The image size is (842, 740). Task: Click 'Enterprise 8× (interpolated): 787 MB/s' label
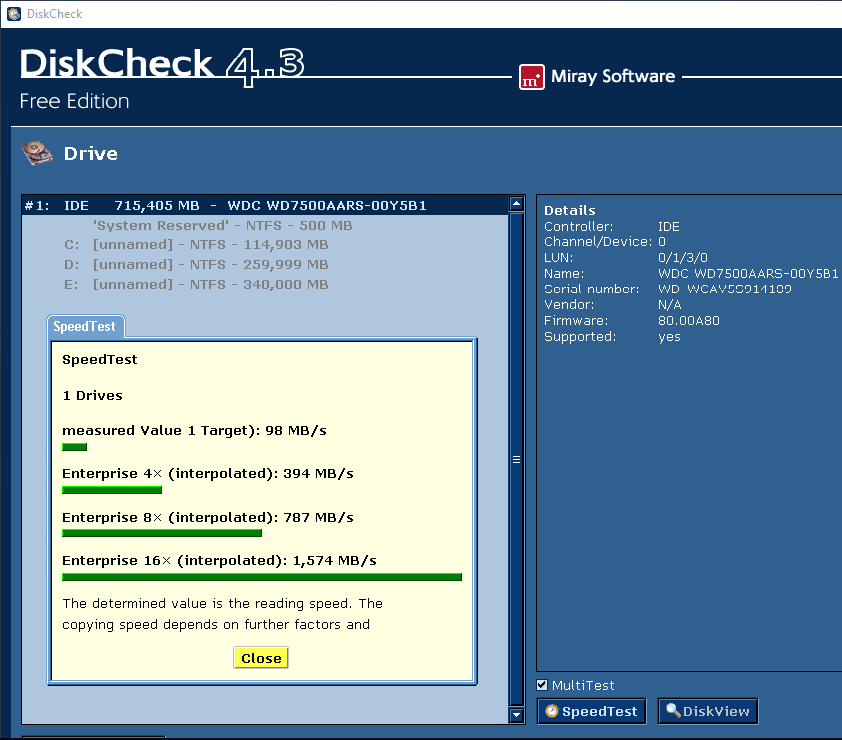(208, 518)
